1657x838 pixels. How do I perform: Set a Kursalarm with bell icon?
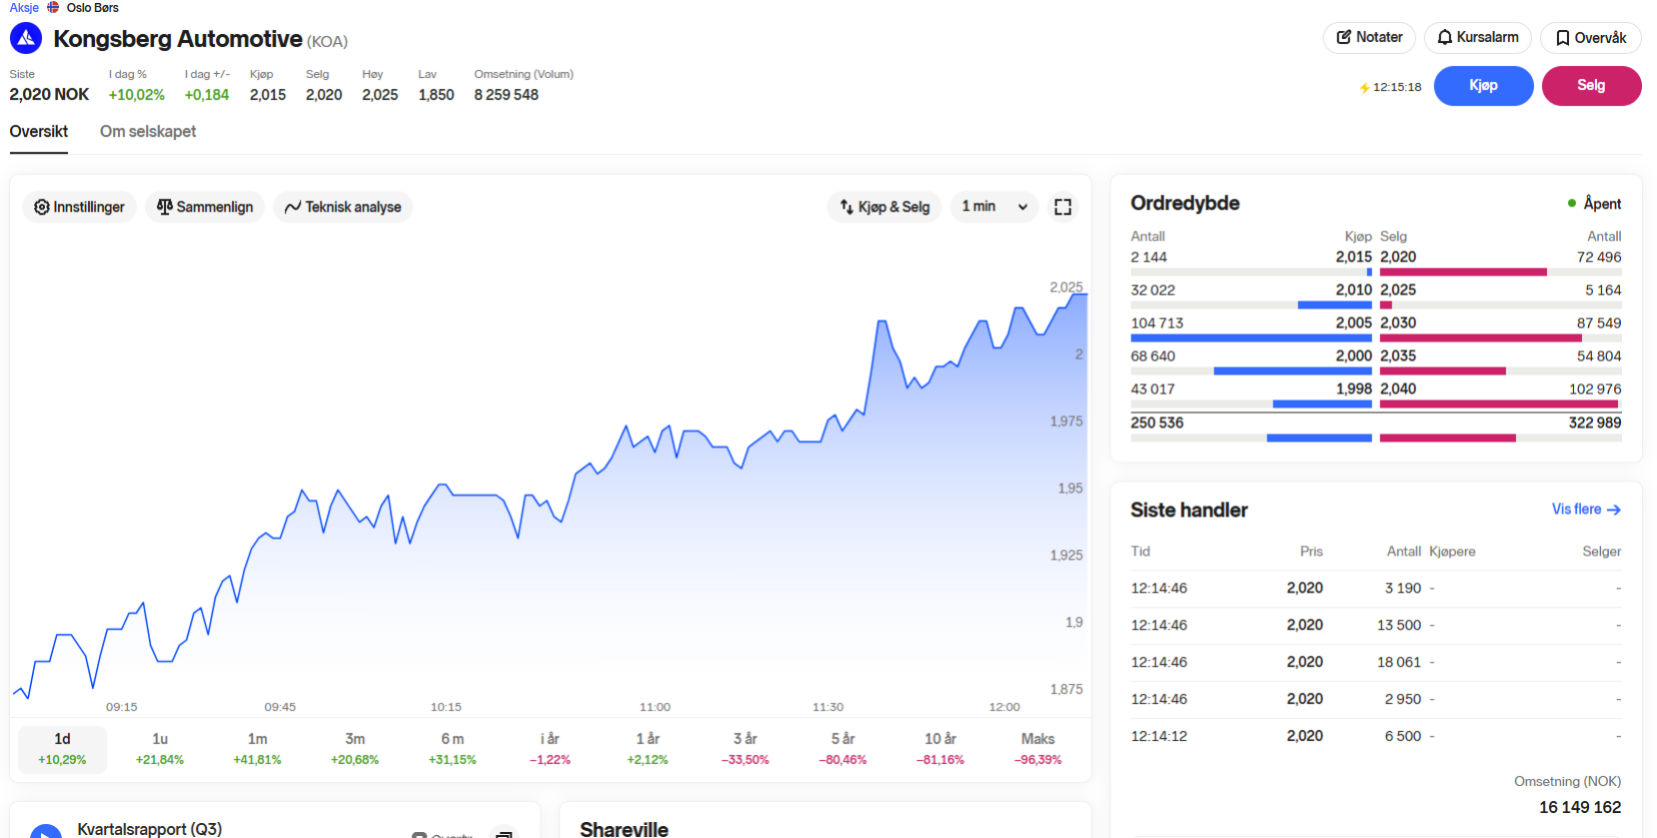click(1477, 38)
